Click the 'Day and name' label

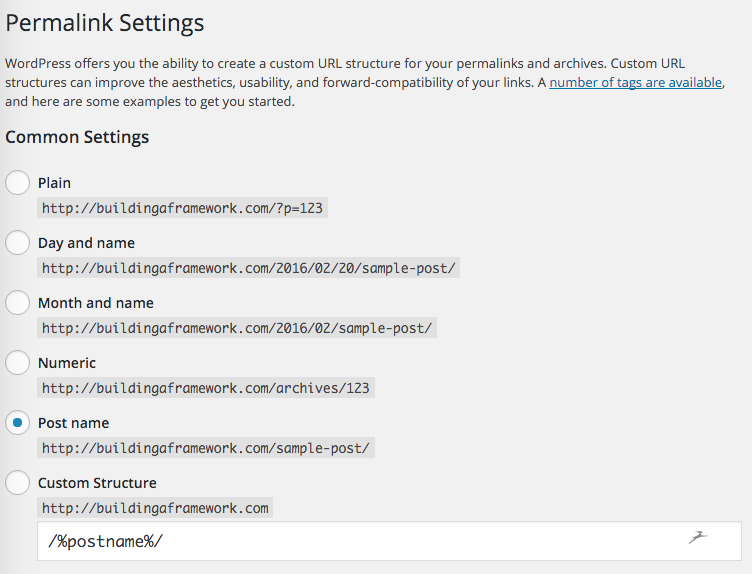pos(86,243)
